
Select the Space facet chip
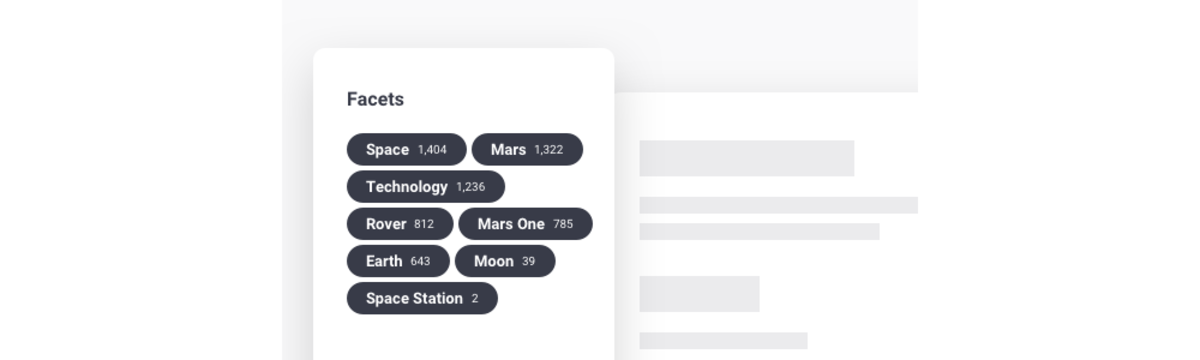pos(406,149)
